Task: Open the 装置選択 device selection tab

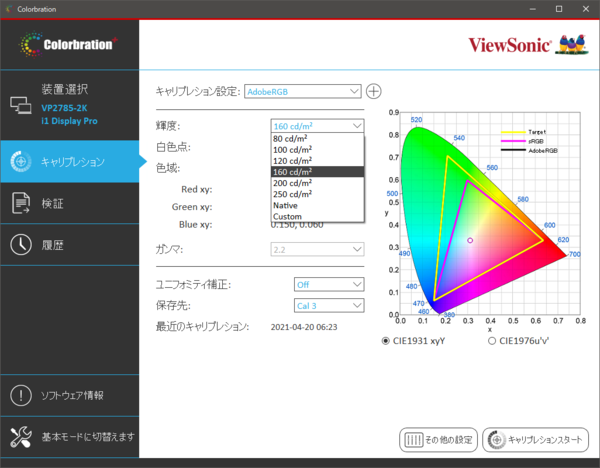Action: tap(70, 105)
